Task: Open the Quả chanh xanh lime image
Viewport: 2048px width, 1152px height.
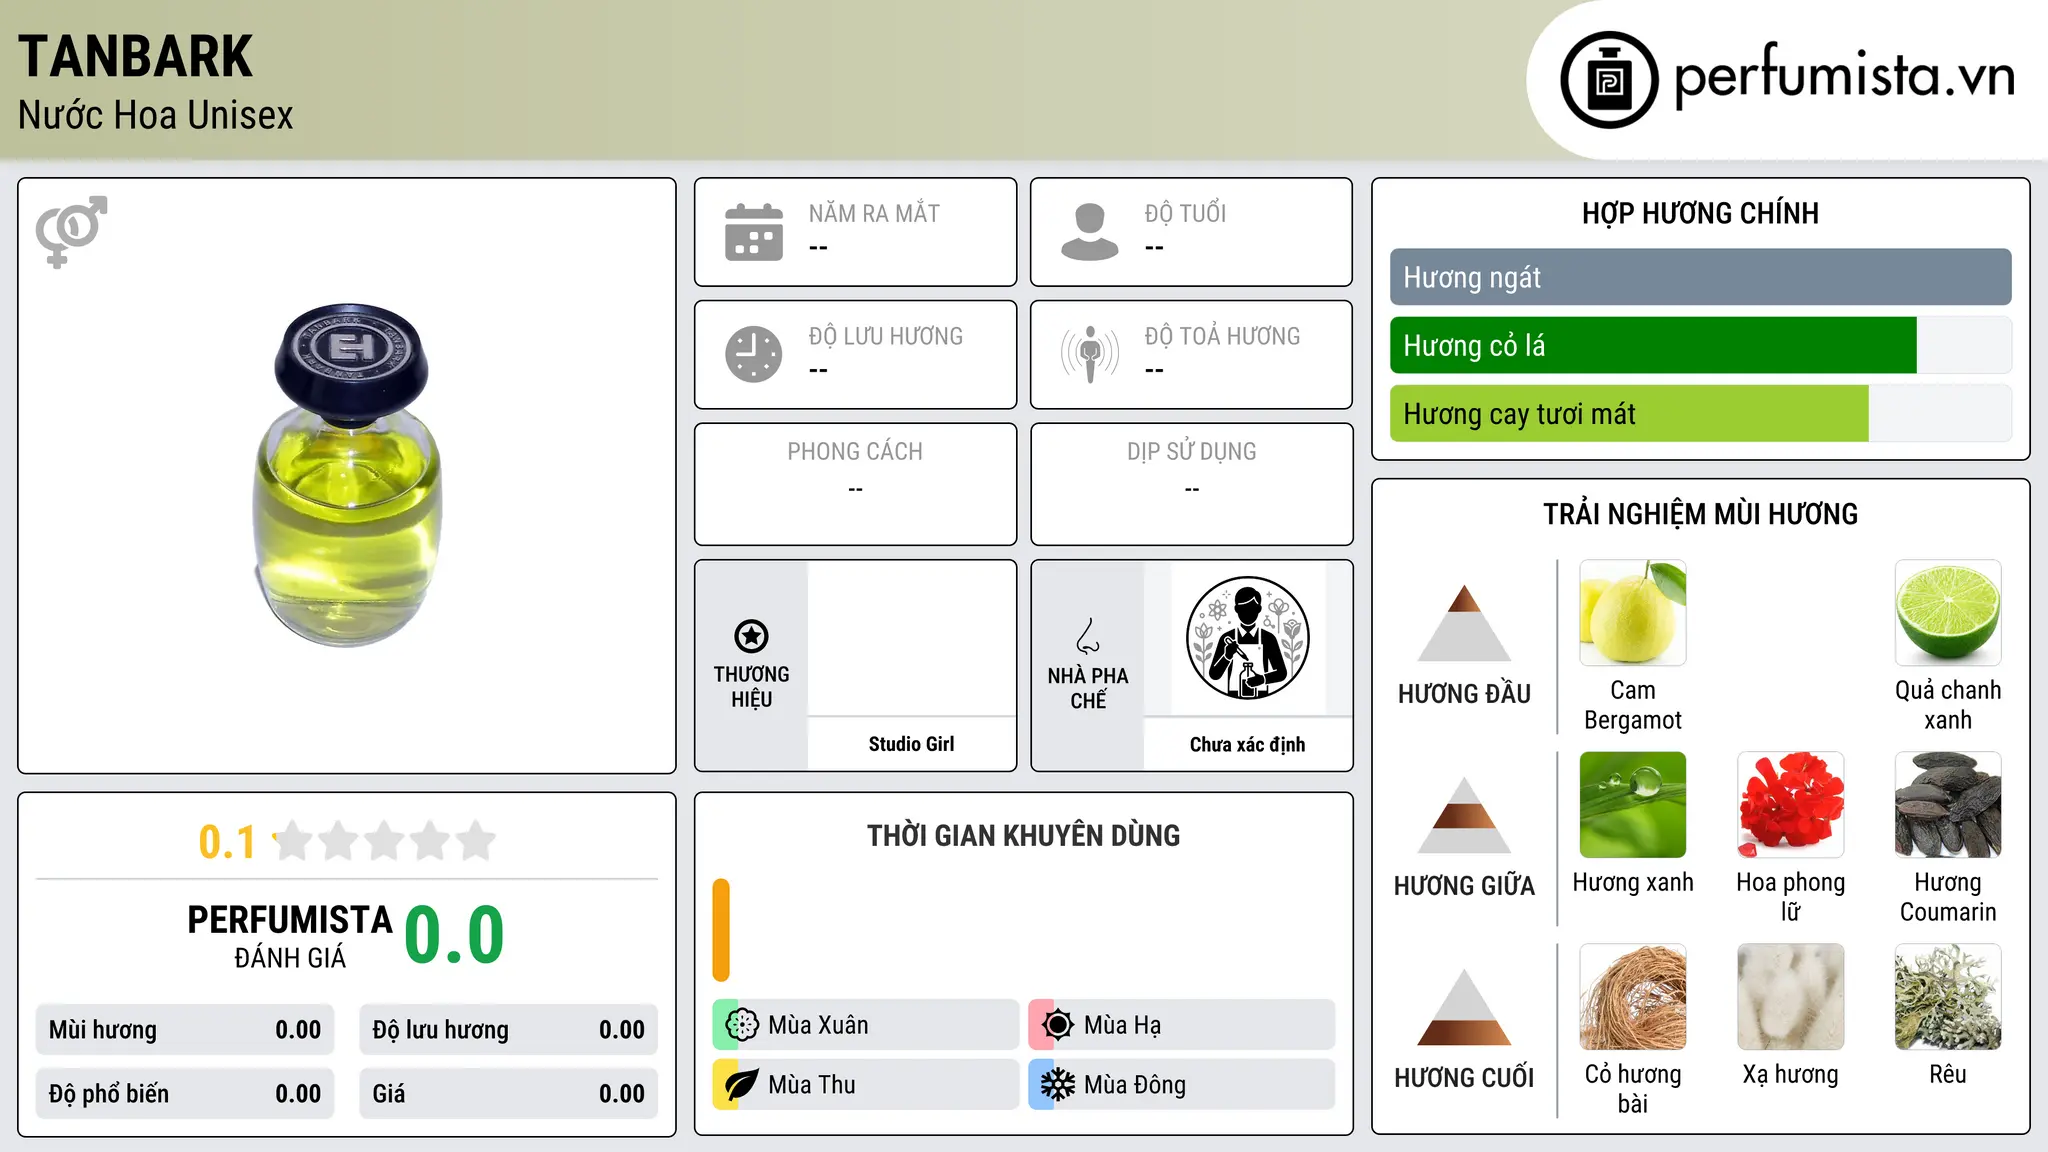Action: 1948,613
